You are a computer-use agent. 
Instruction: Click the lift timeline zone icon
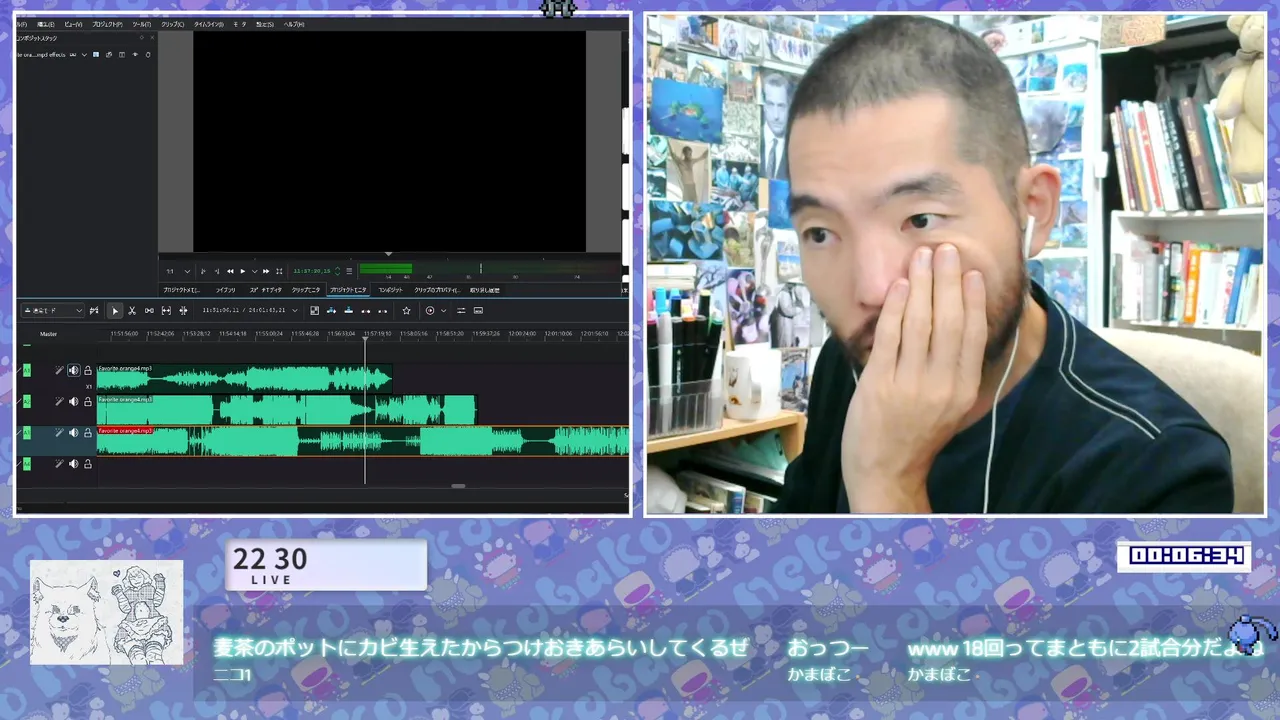click(x=384, y=310)
